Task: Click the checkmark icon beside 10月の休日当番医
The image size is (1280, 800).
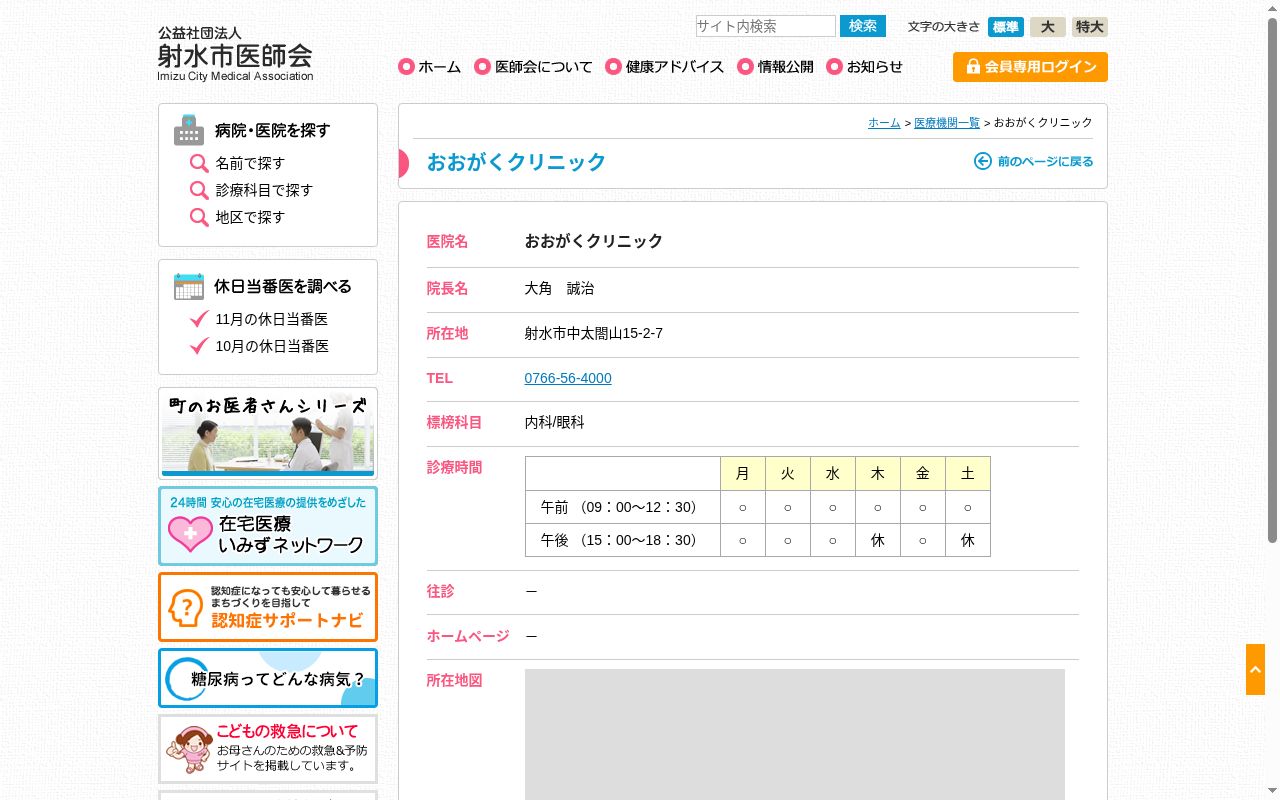Action: click(199, 346)
